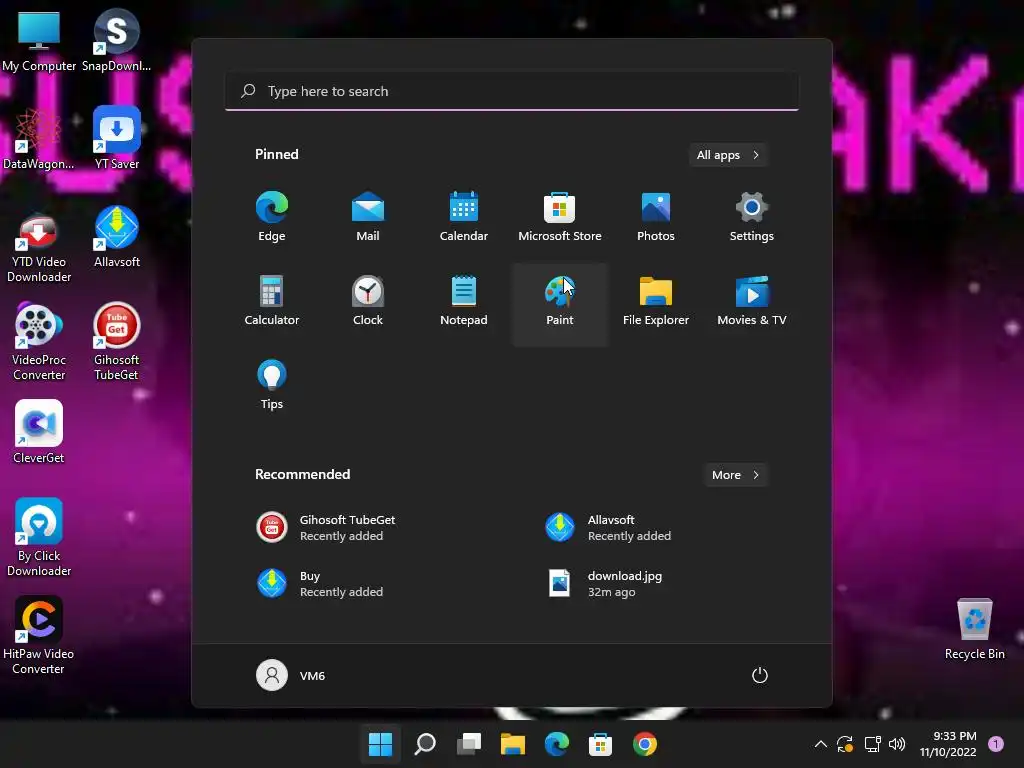Select YT Saver desktop shortcut

point(116,138)
